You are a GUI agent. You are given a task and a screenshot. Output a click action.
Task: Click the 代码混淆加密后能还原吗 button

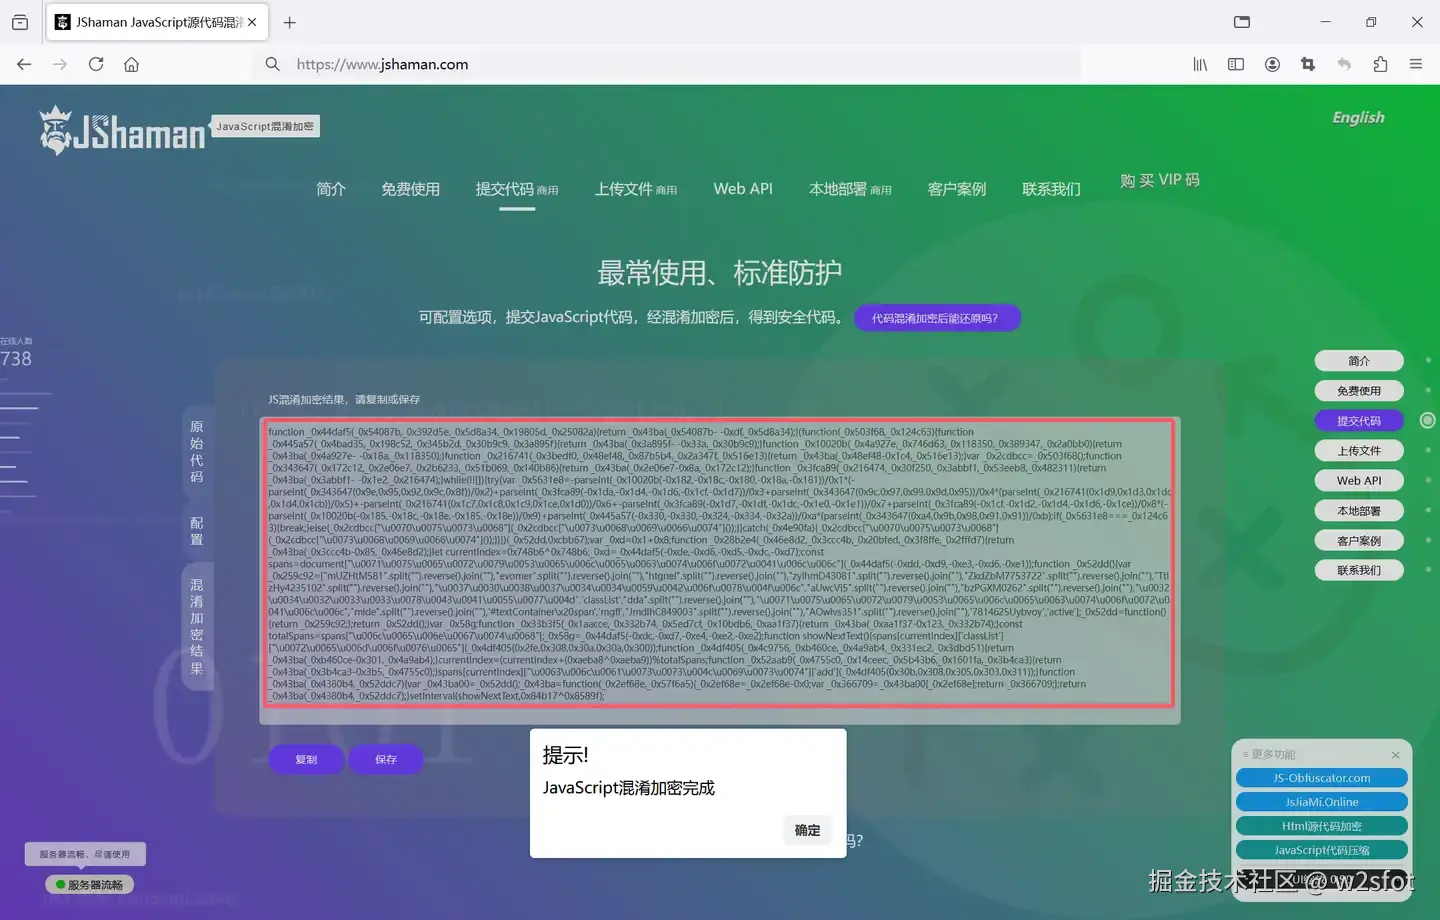(x=937, y=318)
